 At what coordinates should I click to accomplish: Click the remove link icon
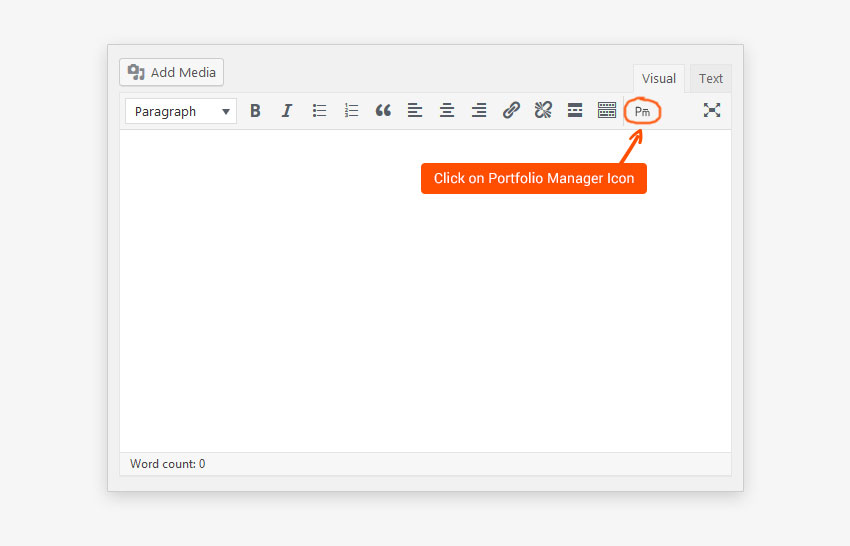coord(543,111)
